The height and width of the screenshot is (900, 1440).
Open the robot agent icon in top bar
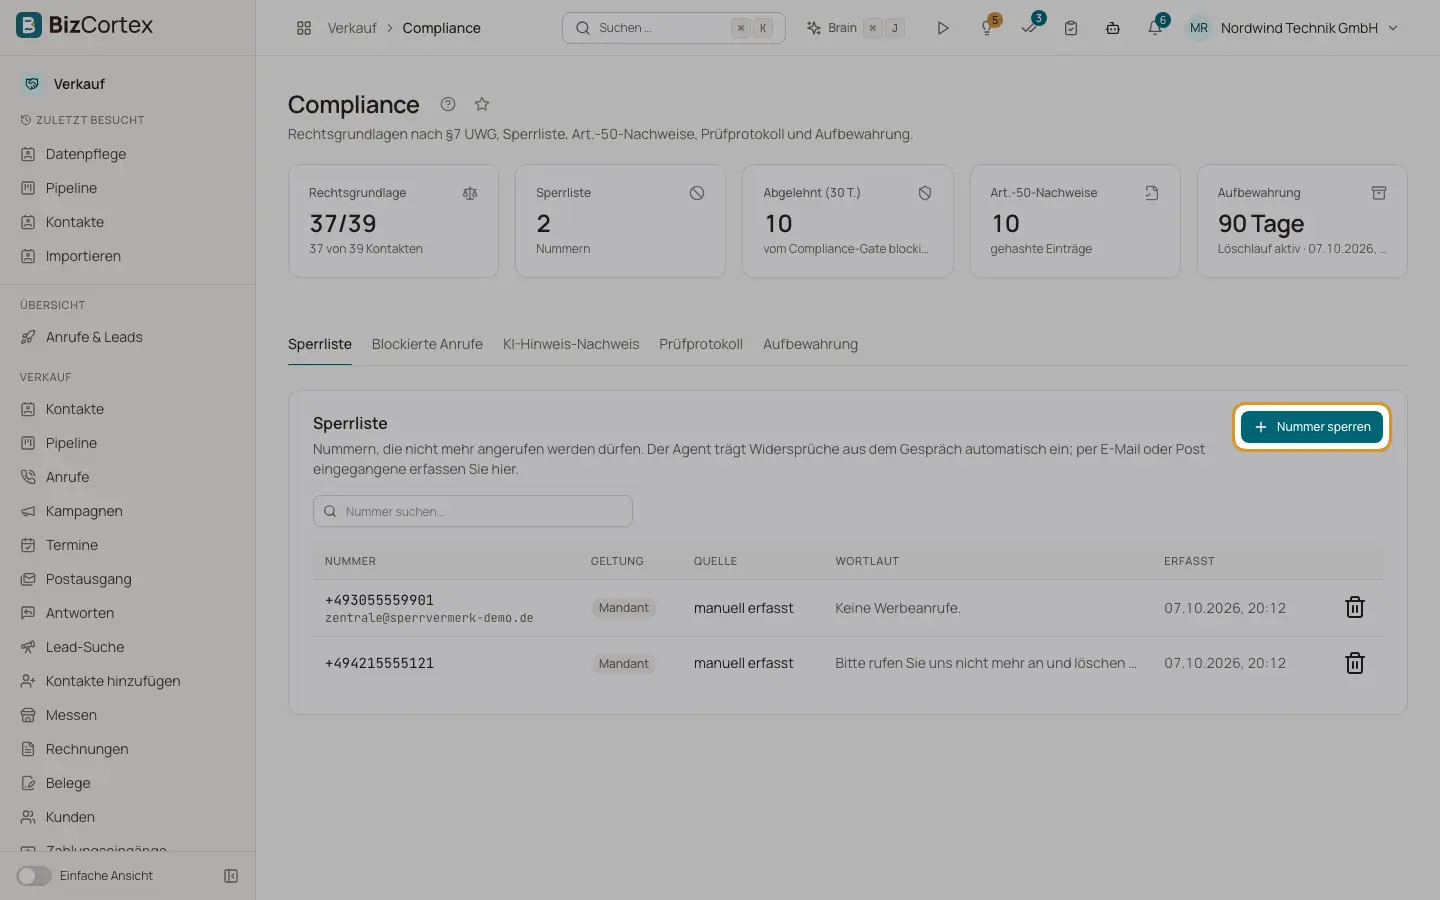pos(1113,28)
